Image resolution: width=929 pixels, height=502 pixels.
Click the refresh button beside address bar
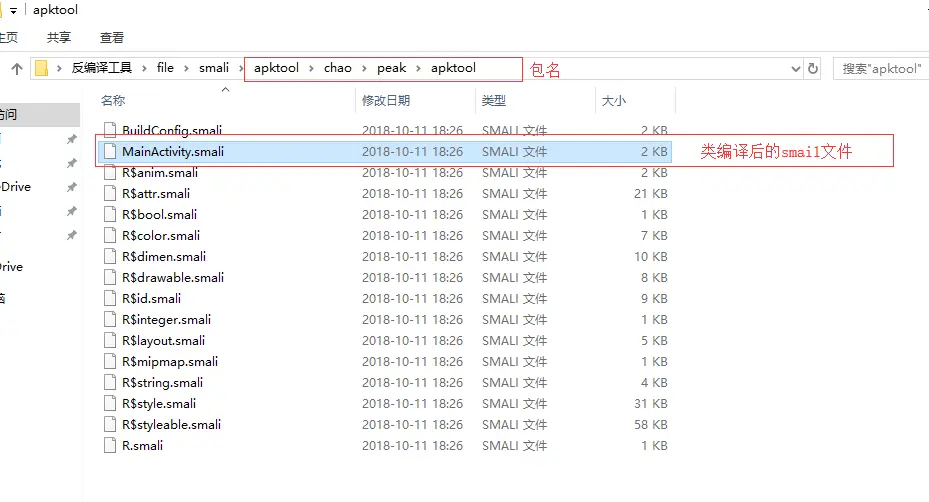point(813,69)
